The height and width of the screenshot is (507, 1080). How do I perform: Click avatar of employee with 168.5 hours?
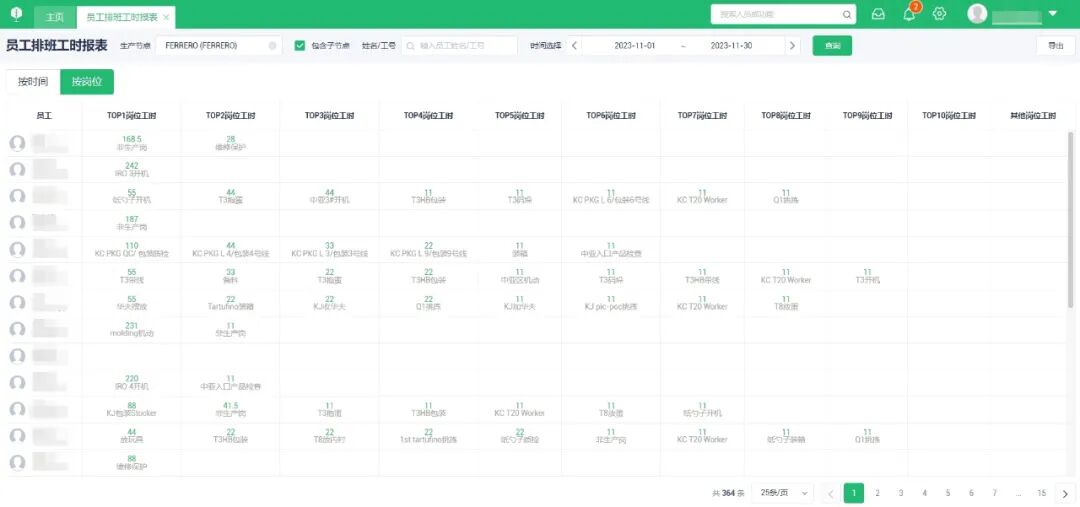click(x=18, y=143)
